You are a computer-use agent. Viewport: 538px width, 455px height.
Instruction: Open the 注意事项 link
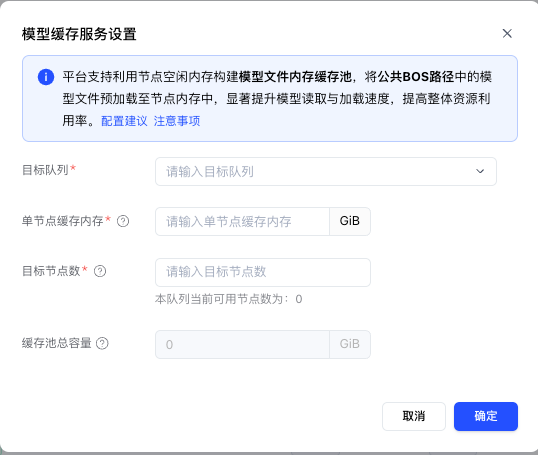click(x=177, y=121)
